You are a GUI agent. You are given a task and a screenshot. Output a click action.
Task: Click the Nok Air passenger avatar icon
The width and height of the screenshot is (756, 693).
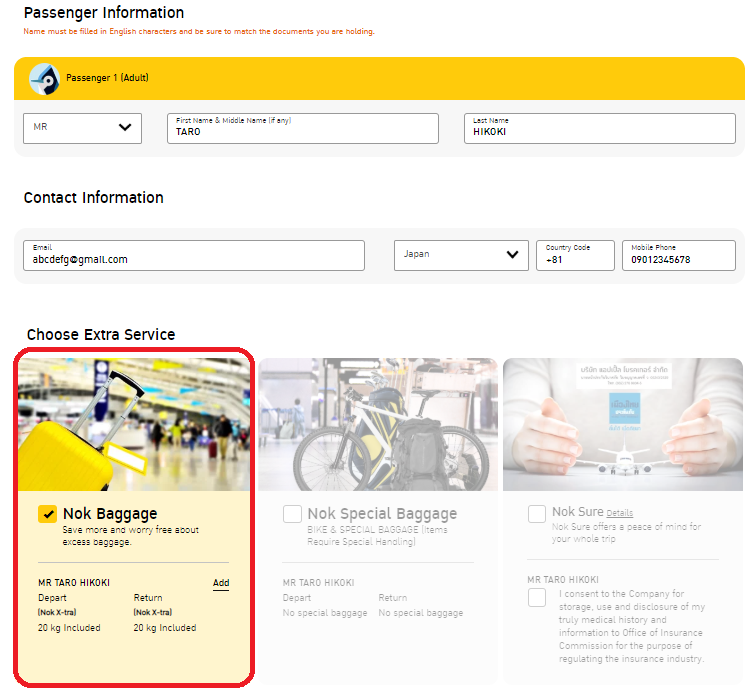44,79
